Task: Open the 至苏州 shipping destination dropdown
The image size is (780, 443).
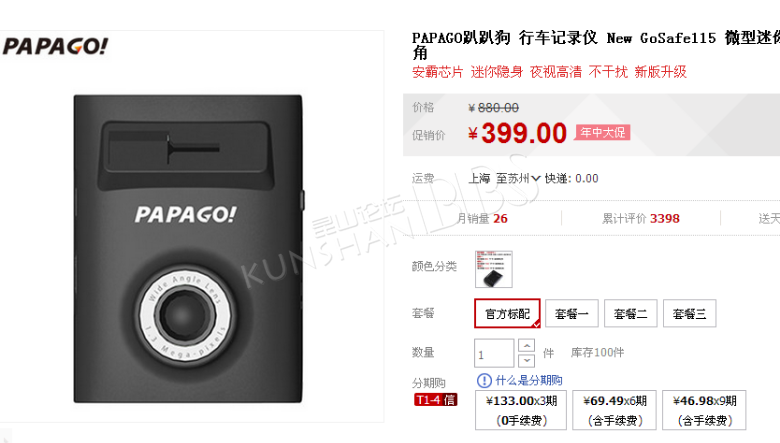Action: click(x=518, y=178)
